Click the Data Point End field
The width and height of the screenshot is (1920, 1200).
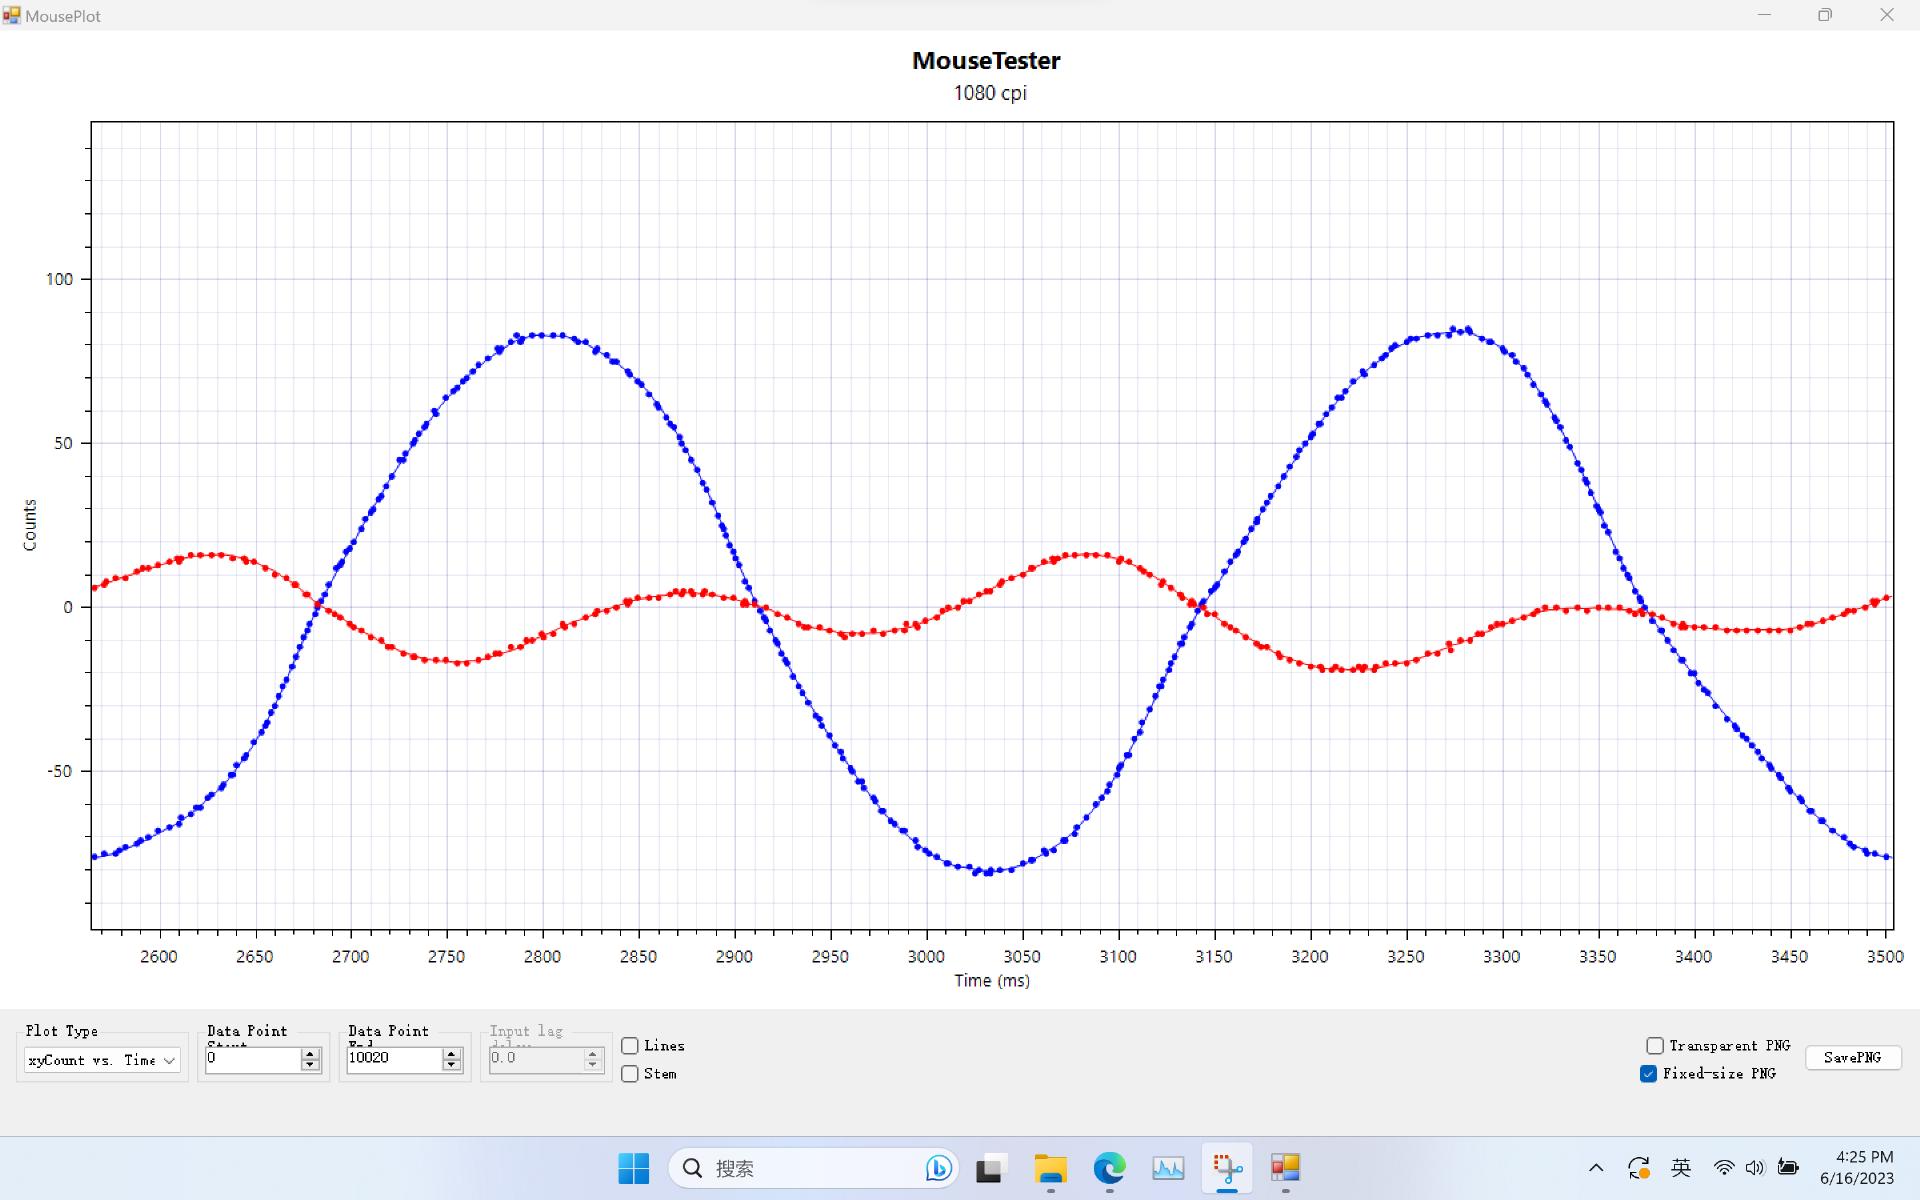click(x=393, y=1058)
